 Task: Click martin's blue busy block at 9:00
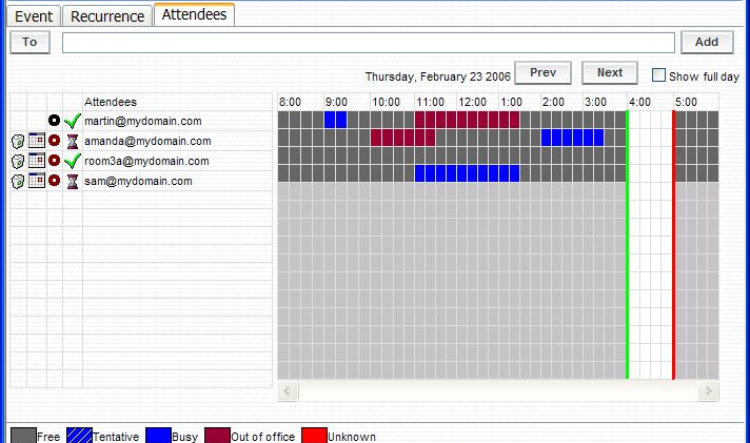[x=336, y=120]
